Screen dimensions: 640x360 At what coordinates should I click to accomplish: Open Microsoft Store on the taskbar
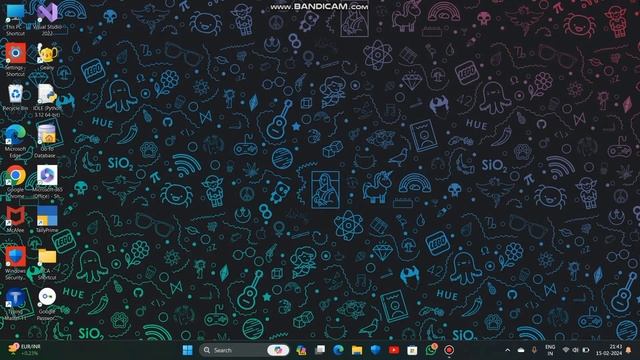pyautogui.click(x=412, y=350)
